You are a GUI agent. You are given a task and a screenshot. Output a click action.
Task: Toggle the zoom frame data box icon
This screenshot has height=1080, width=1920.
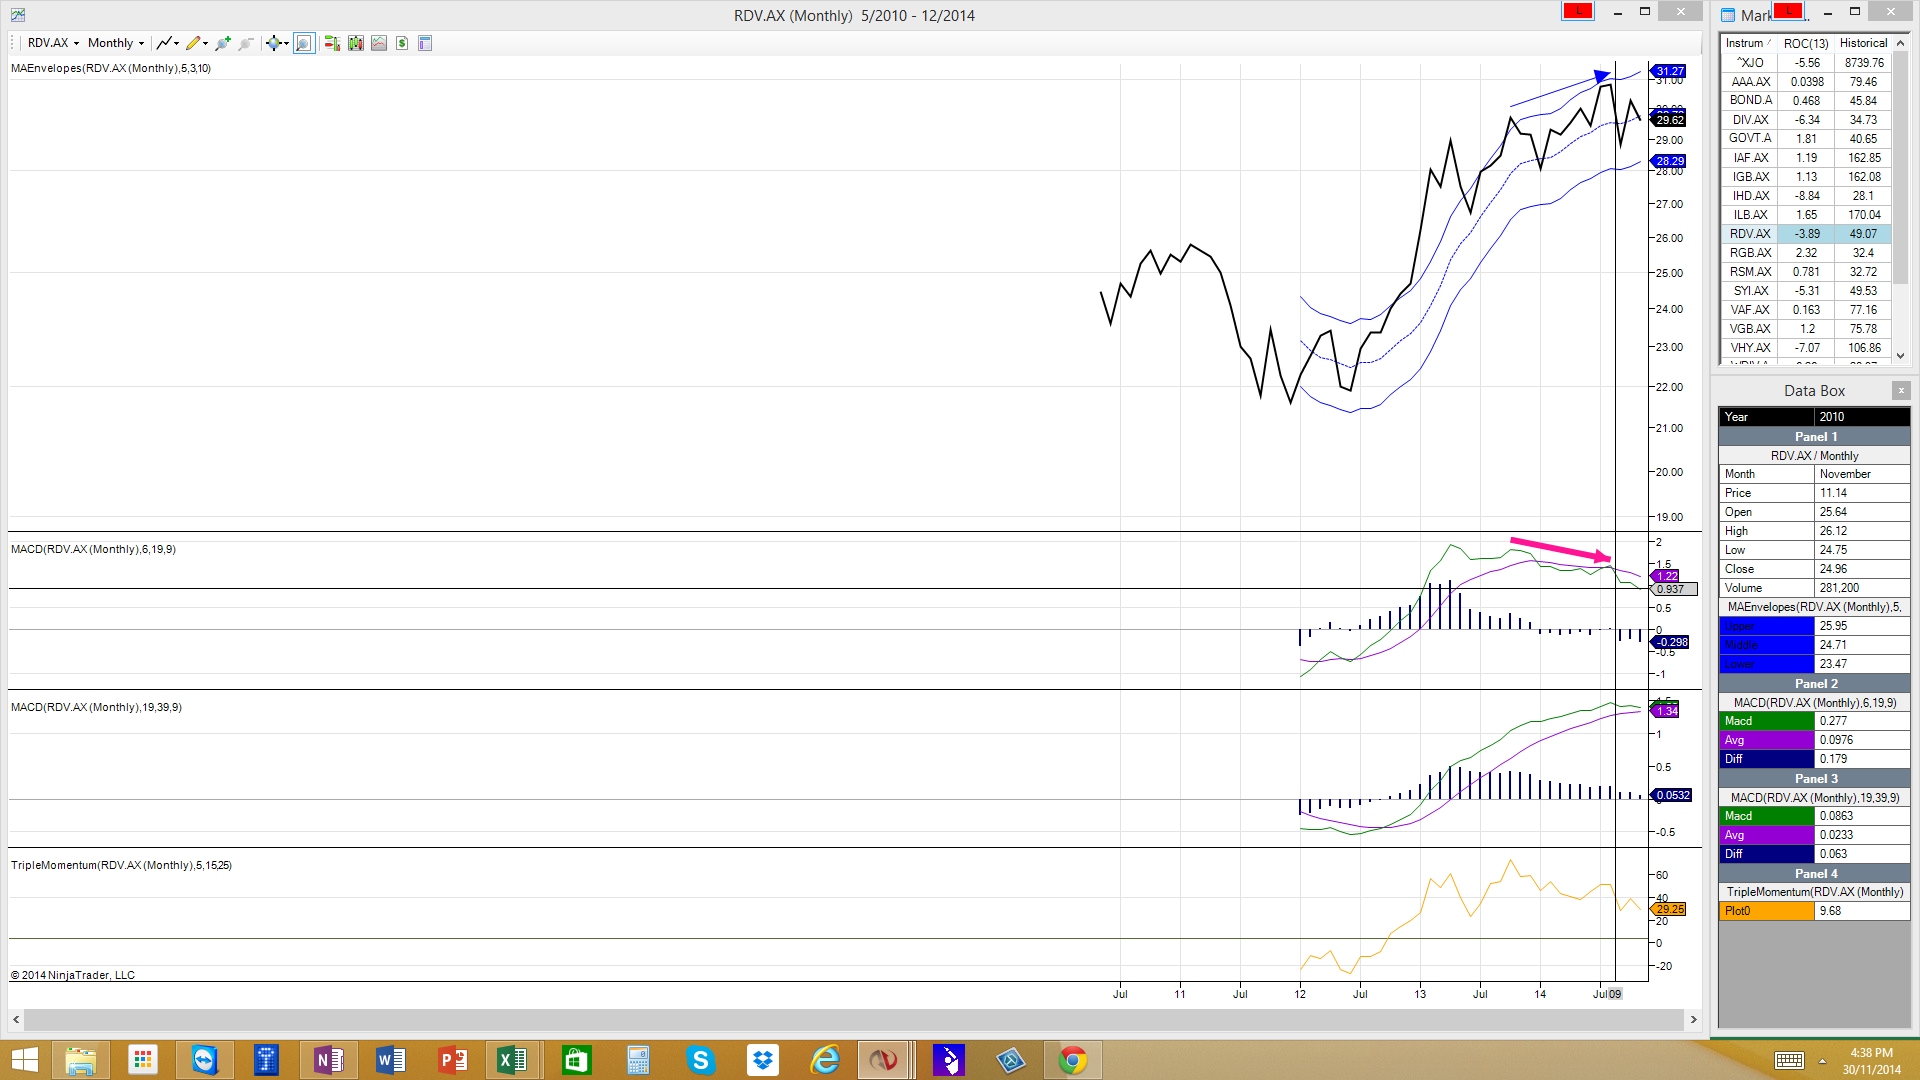304,43
